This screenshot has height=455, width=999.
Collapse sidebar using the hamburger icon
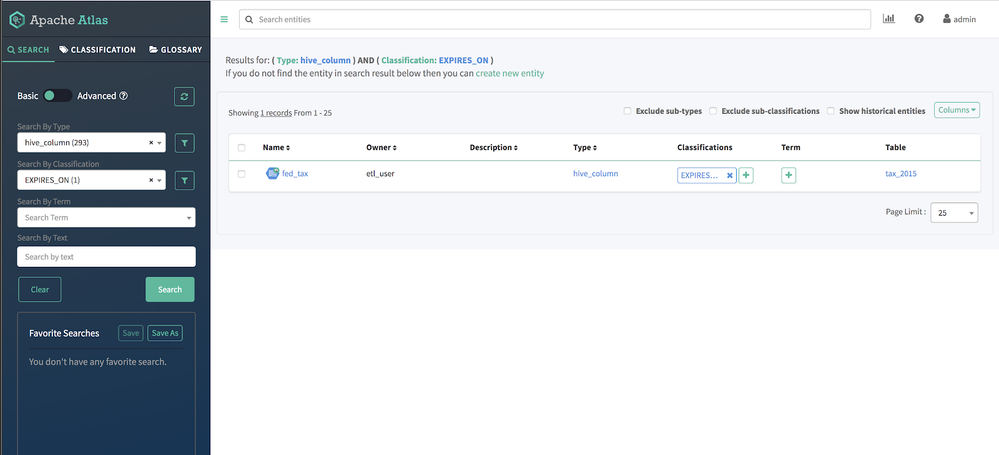(224, 19)
